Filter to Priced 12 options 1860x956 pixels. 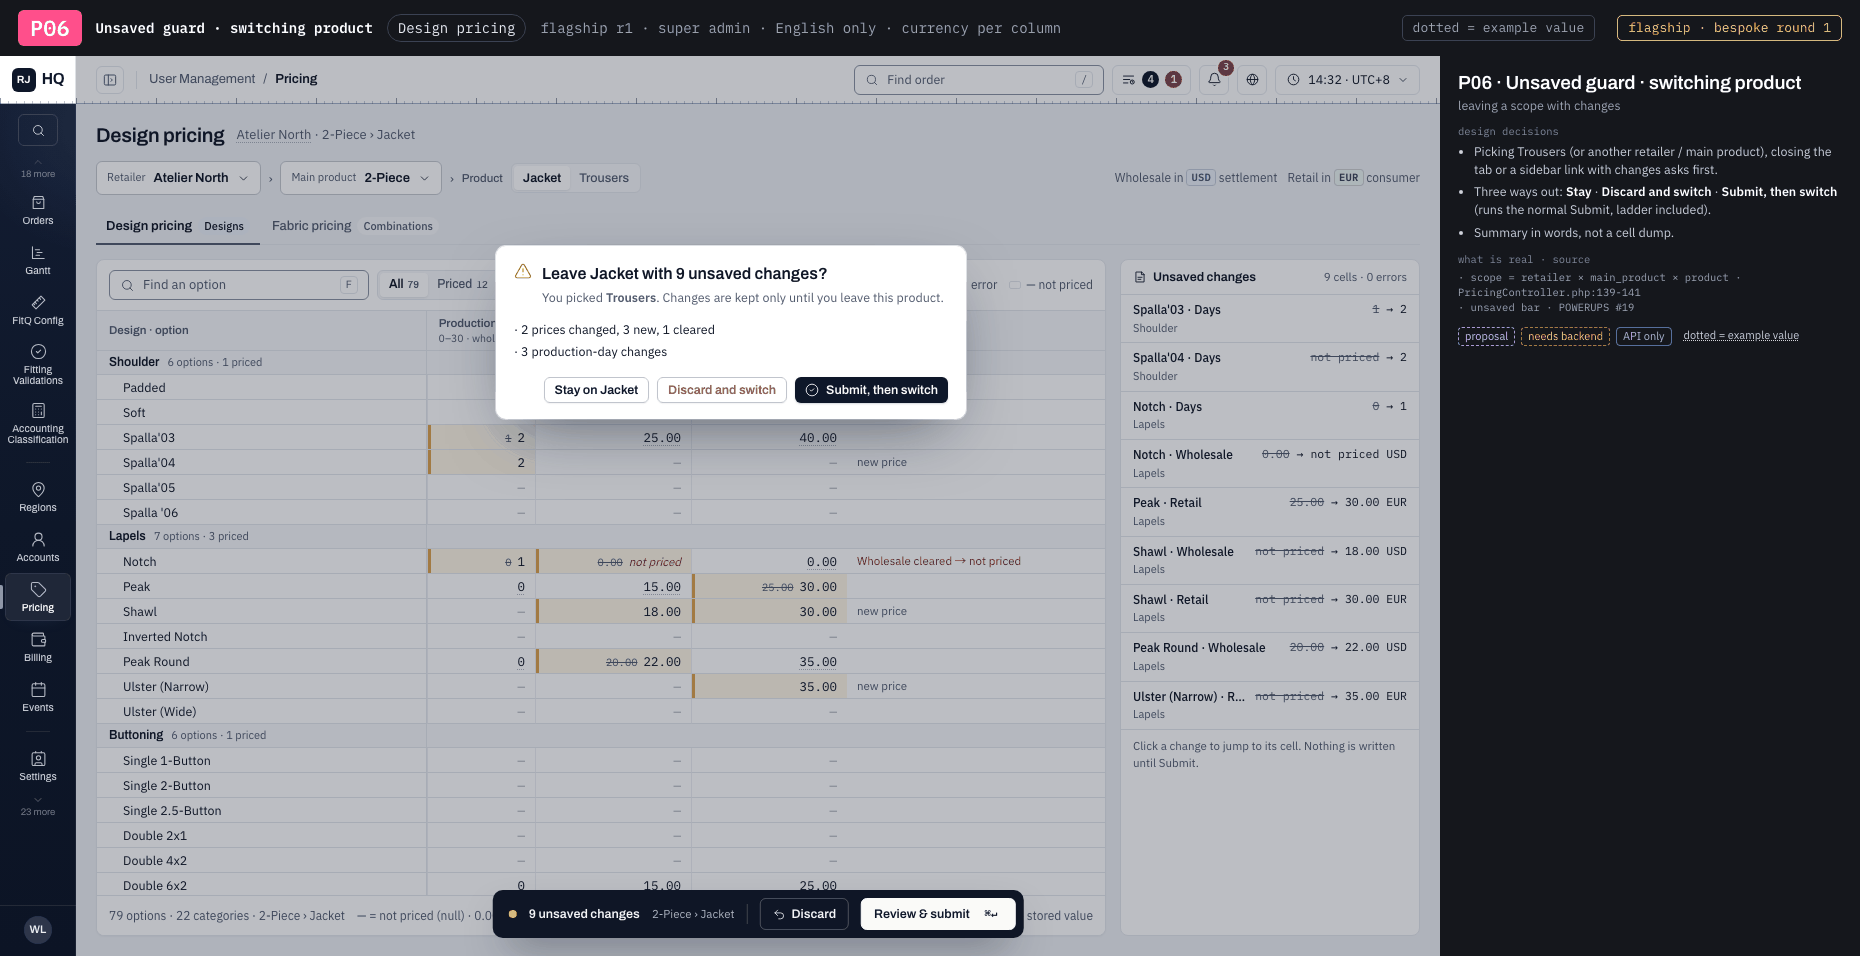click(x=462, y=284)
